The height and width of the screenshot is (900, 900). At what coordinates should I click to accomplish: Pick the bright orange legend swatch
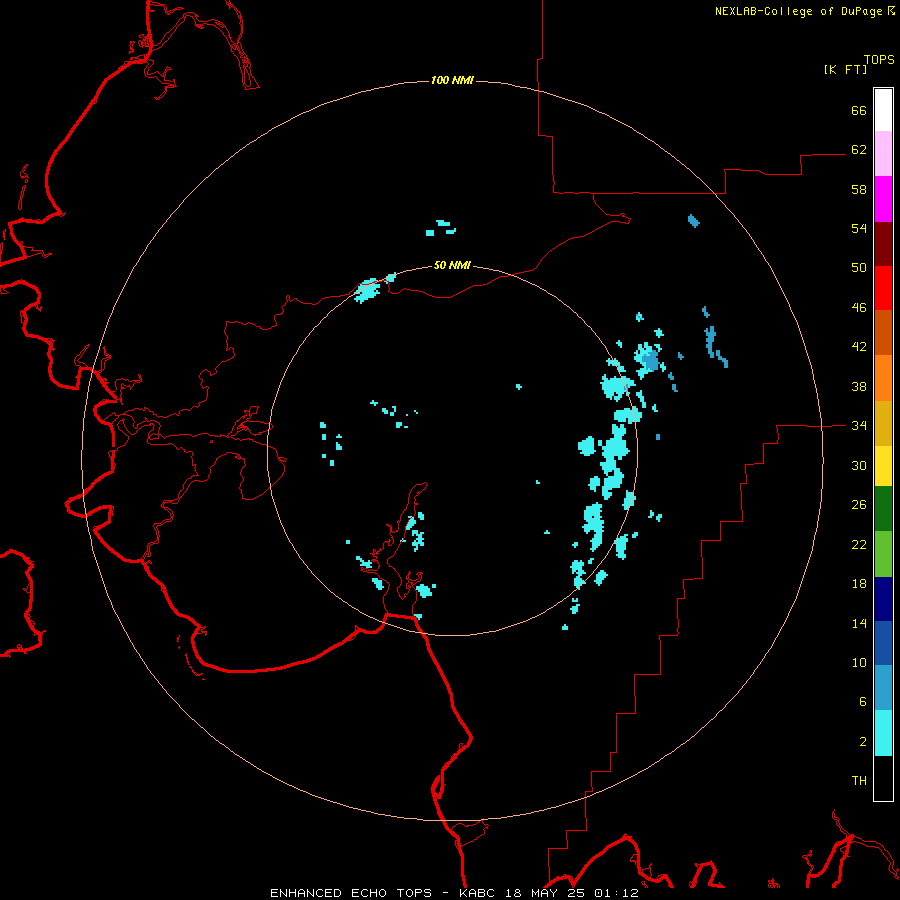883,378
